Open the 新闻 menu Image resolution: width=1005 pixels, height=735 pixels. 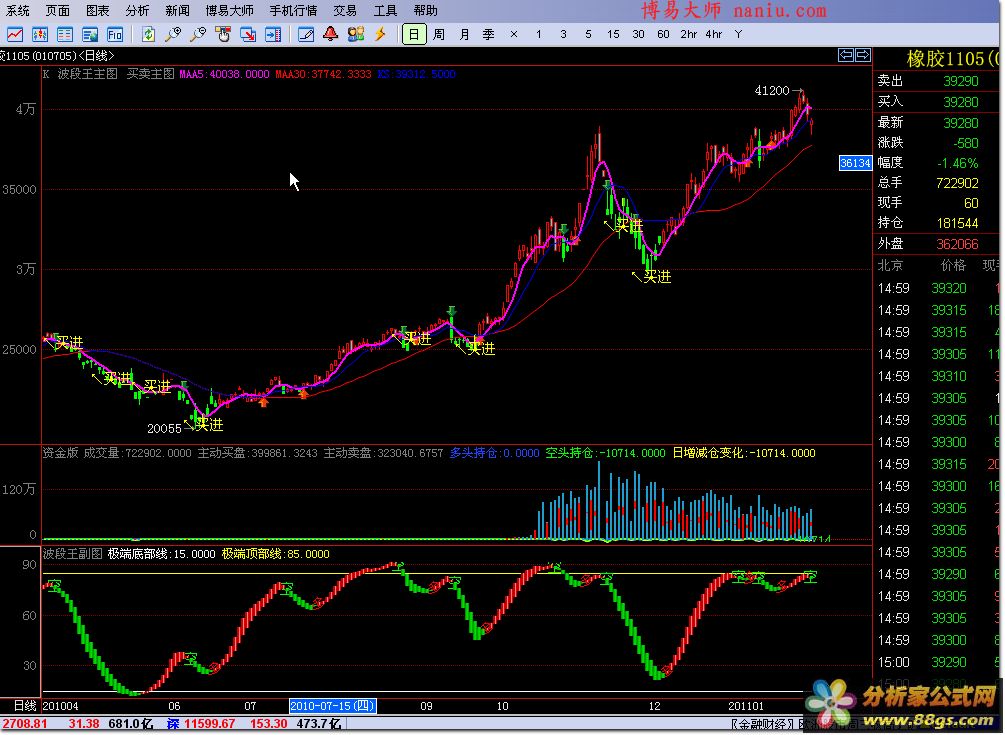[x=177, y=11]
